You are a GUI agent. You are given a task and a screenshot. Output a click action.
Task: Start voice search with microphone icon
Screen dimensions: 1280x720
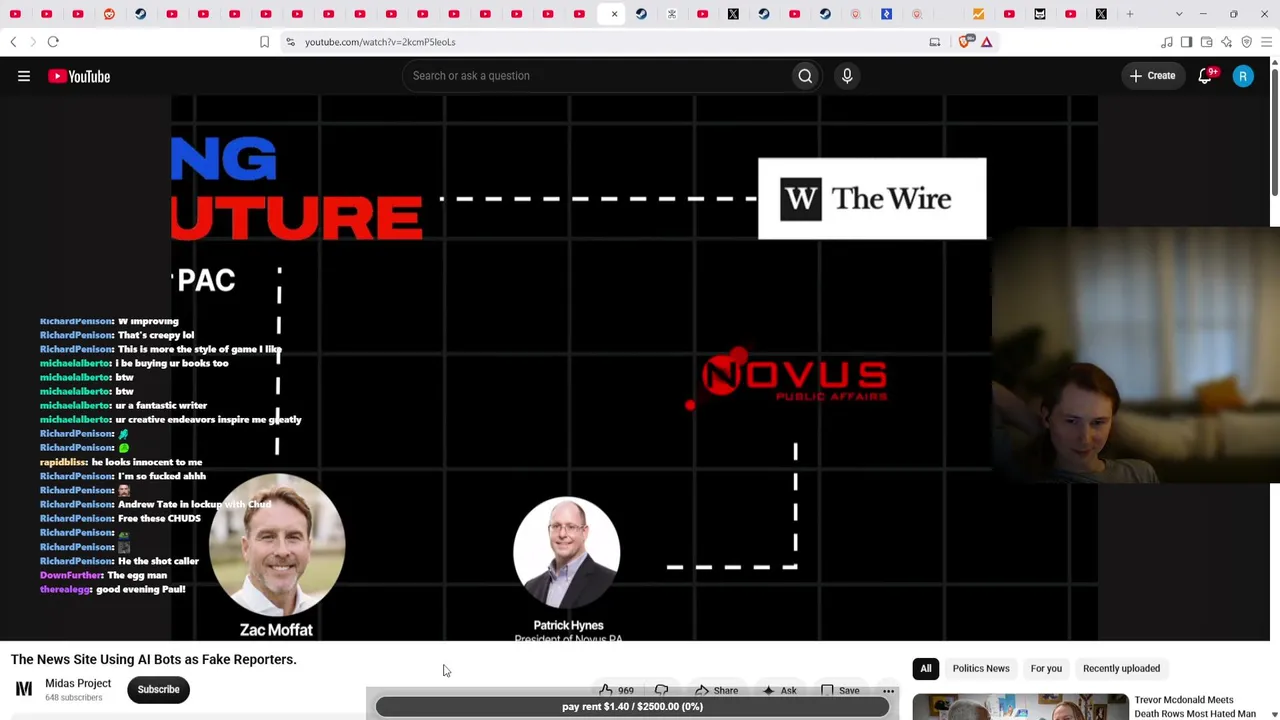[x=847, y=76]
